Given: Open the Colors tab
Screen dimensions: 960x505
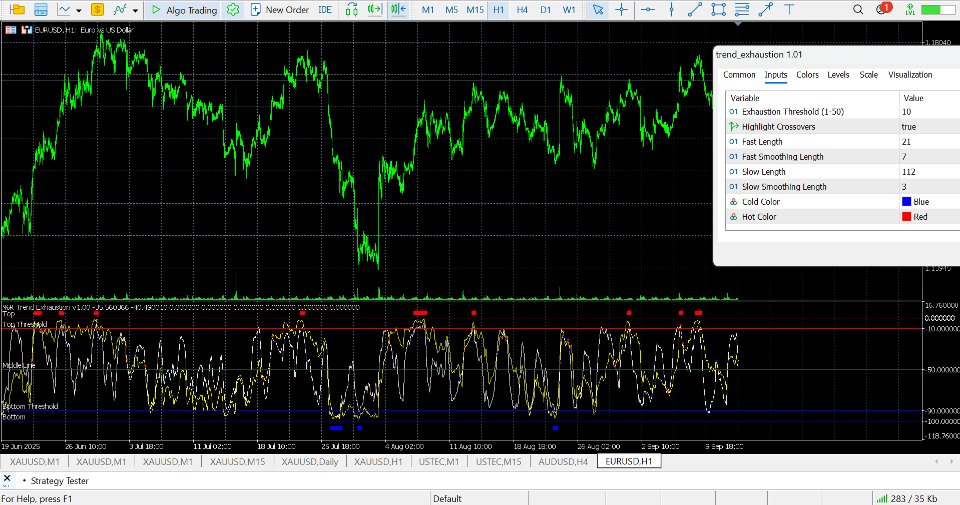Looking at the screenshot, I should click(x=807, y=75).
